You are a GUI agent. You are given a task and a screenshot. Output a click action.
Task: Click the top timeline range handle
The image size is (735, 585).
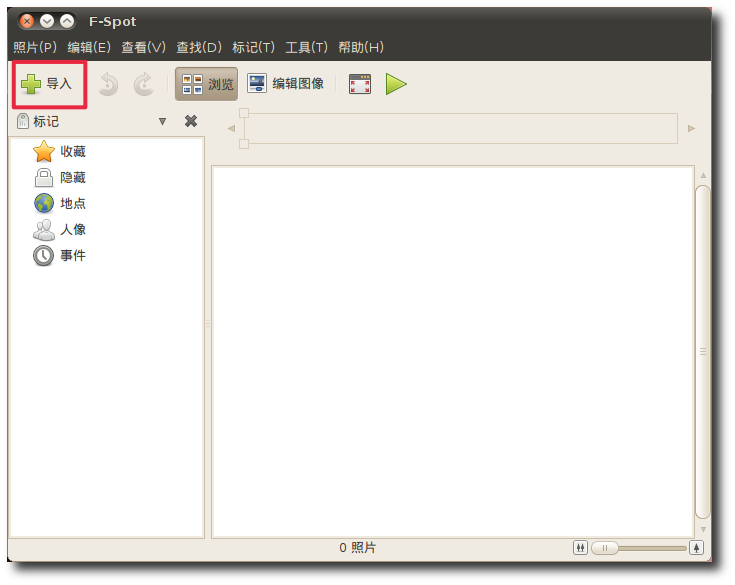pyautogui.click(x=244, y=113)
